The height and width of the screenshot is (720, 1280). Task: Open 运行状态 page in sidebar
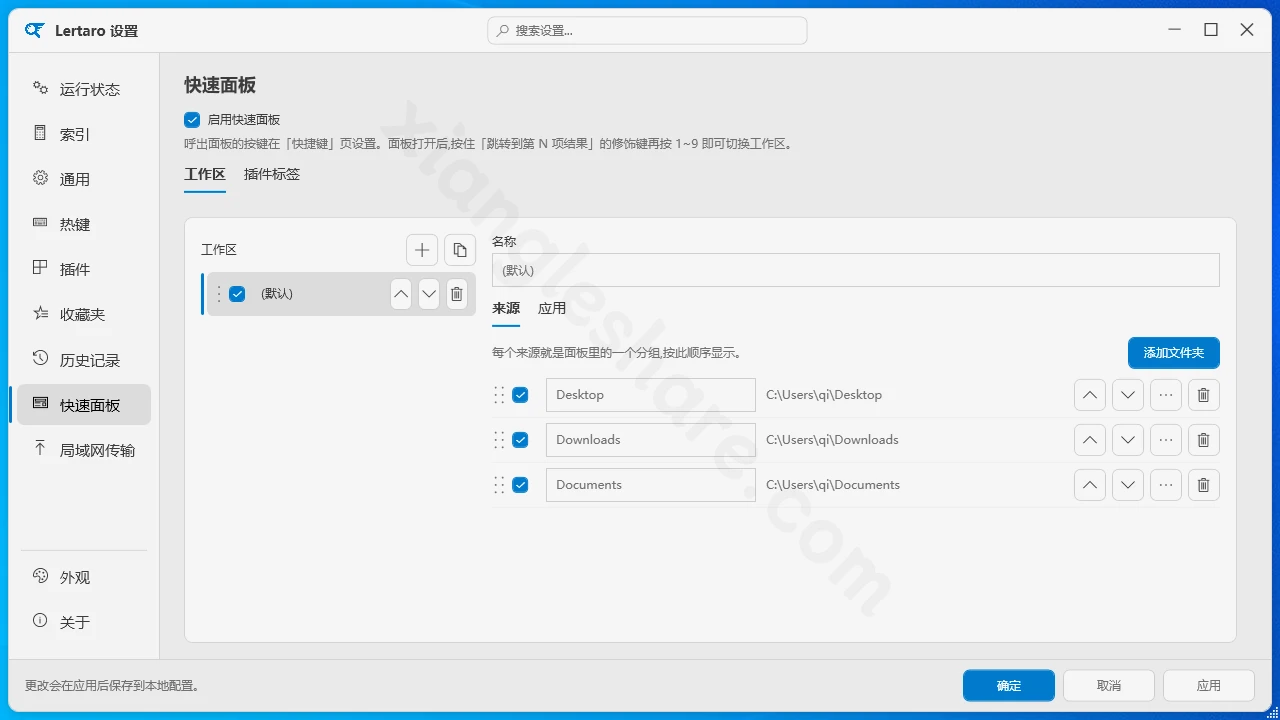(84, 89)
